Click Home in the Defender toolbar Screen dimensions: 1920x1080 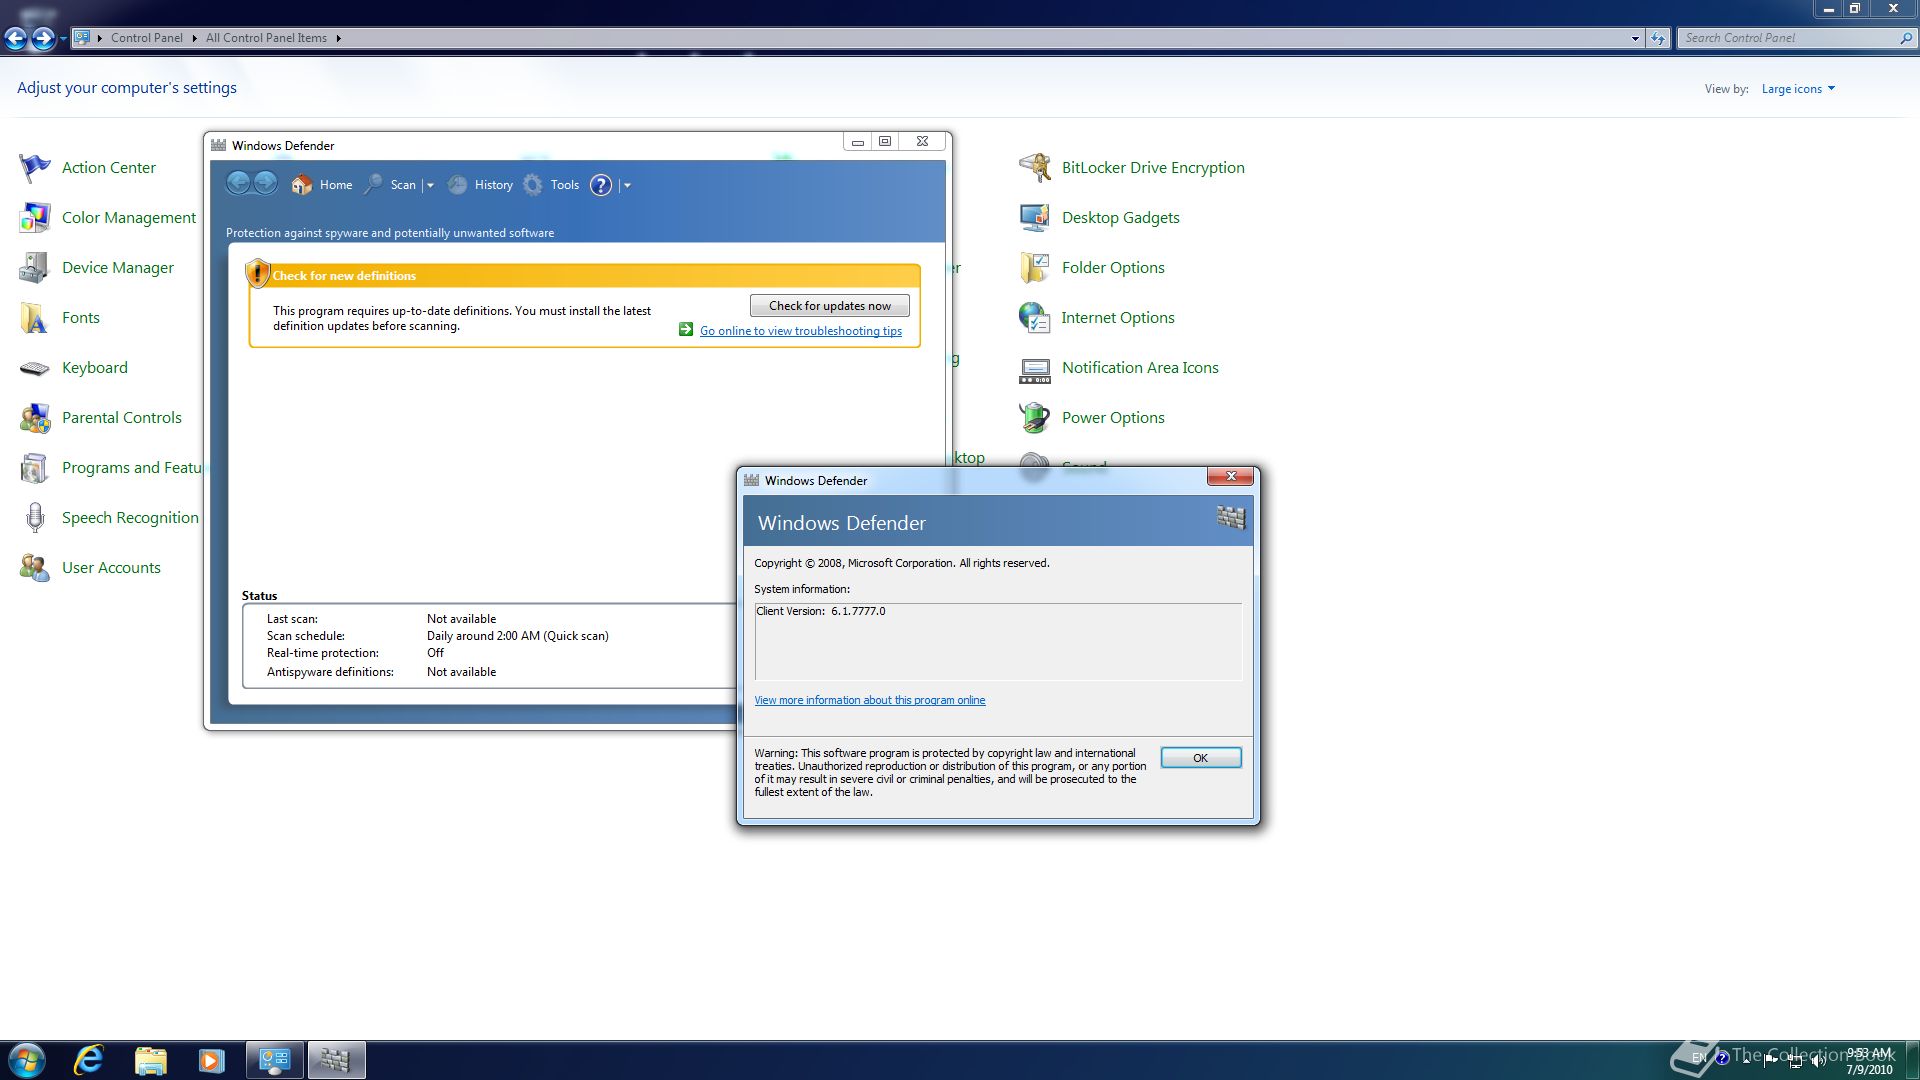click(336, 185)
